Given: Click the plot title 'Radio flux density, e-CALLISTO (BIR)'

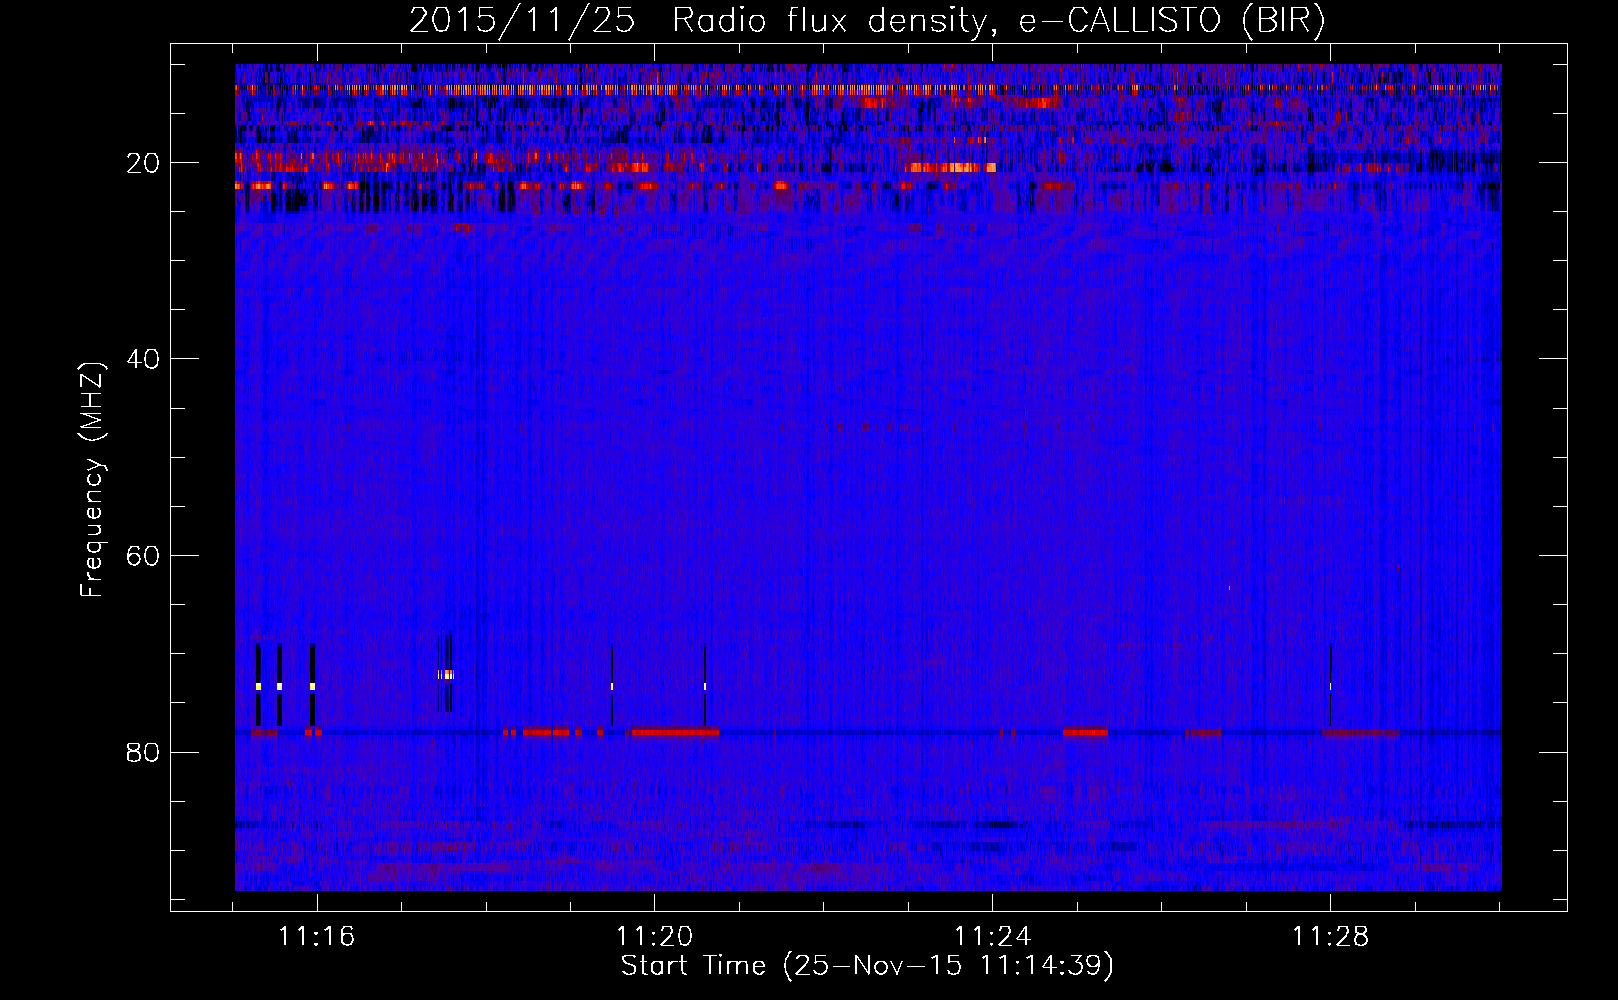Looking at the screenshot, I should click(998, 21).
